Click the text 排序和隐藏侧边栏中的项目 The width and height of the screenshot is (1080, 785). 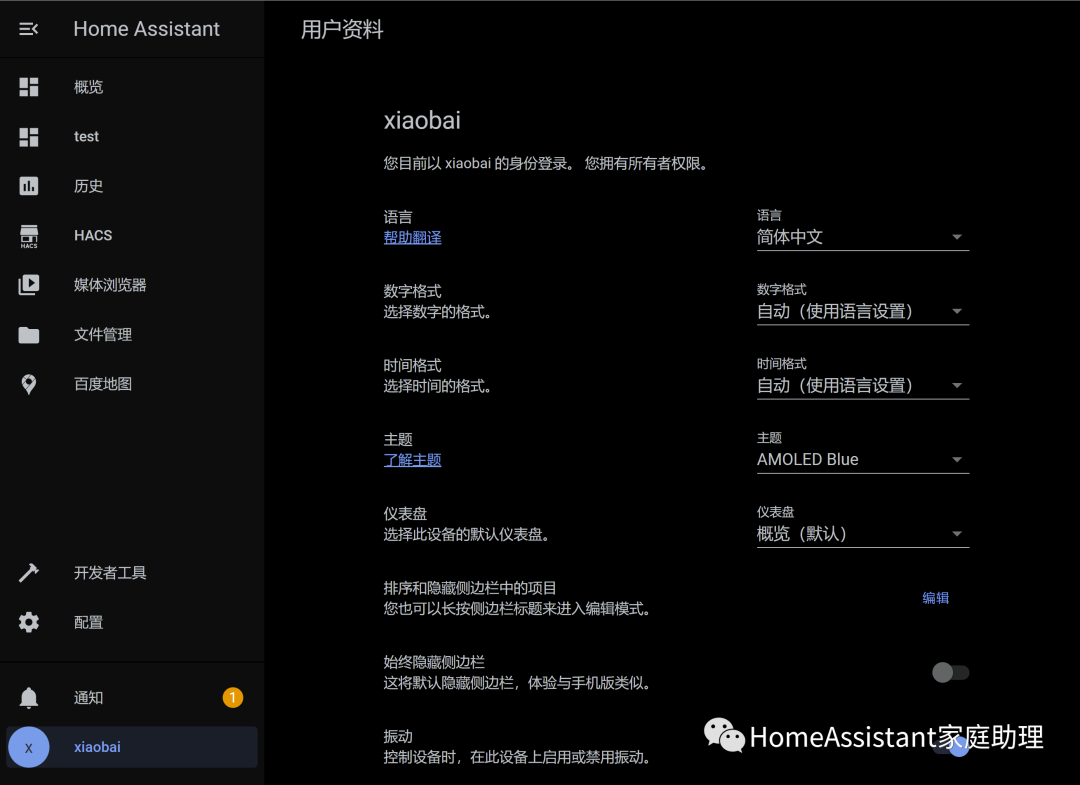(x=470, y=588)
